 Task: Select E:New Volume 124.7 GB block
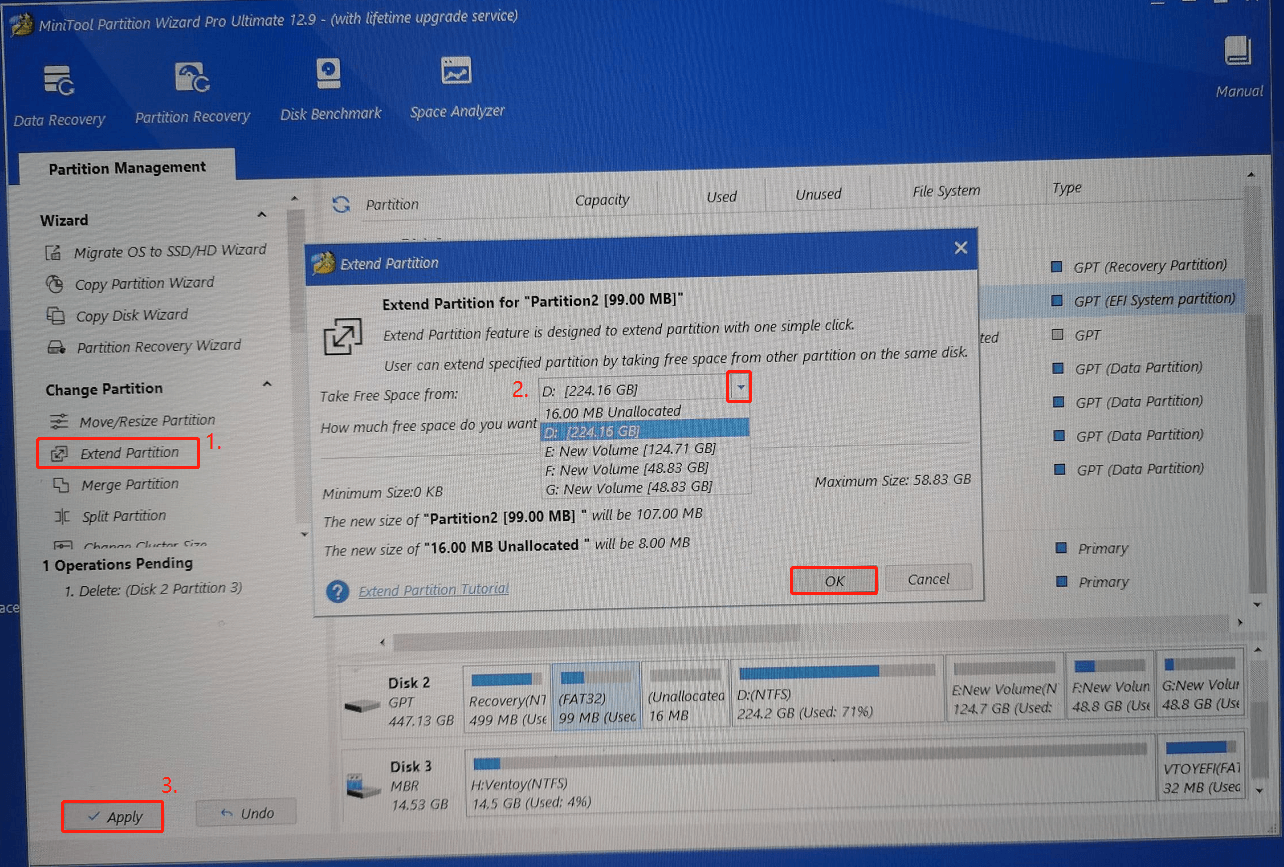[x=1005, y=688]
